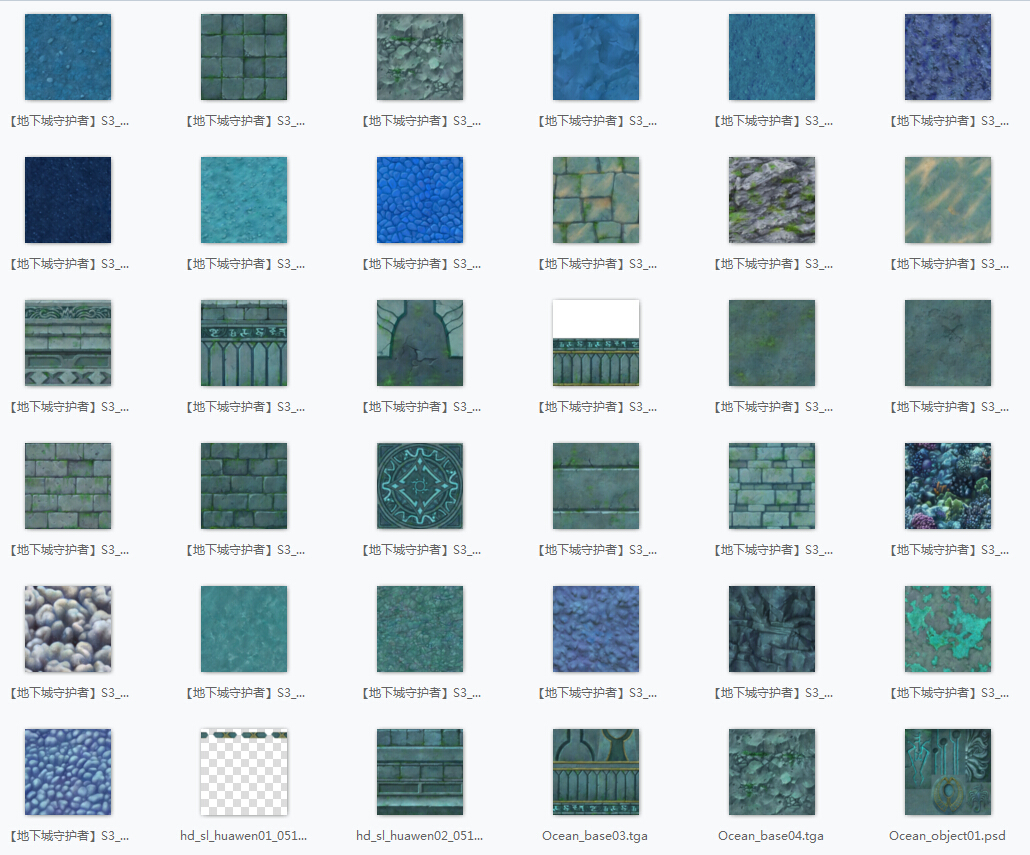Select the carved frieze with zigzag border thumbnail
The height and width of the screenshot is (855, 1030).
(x=68, y=343)
